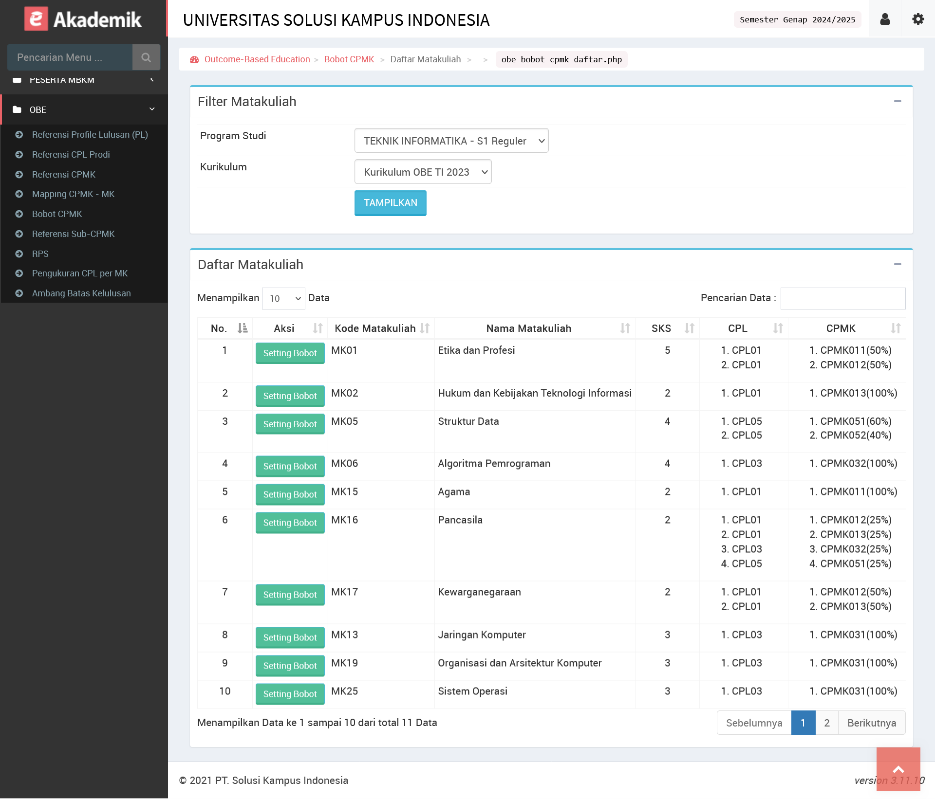Click the search magnifier icon in sidebar
Viewport: 935px width, 799px height.
146,57
